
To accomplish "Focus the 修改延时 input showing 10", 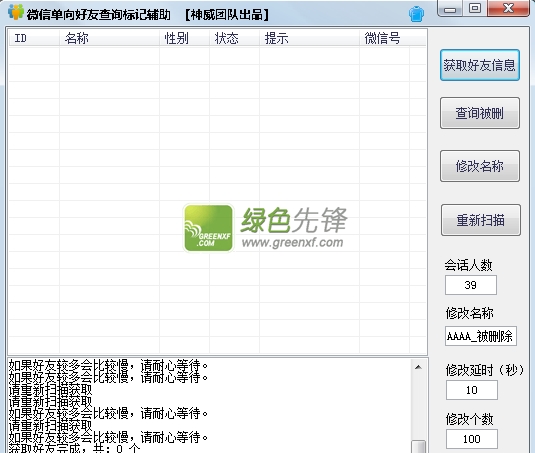I will [472, 390].
